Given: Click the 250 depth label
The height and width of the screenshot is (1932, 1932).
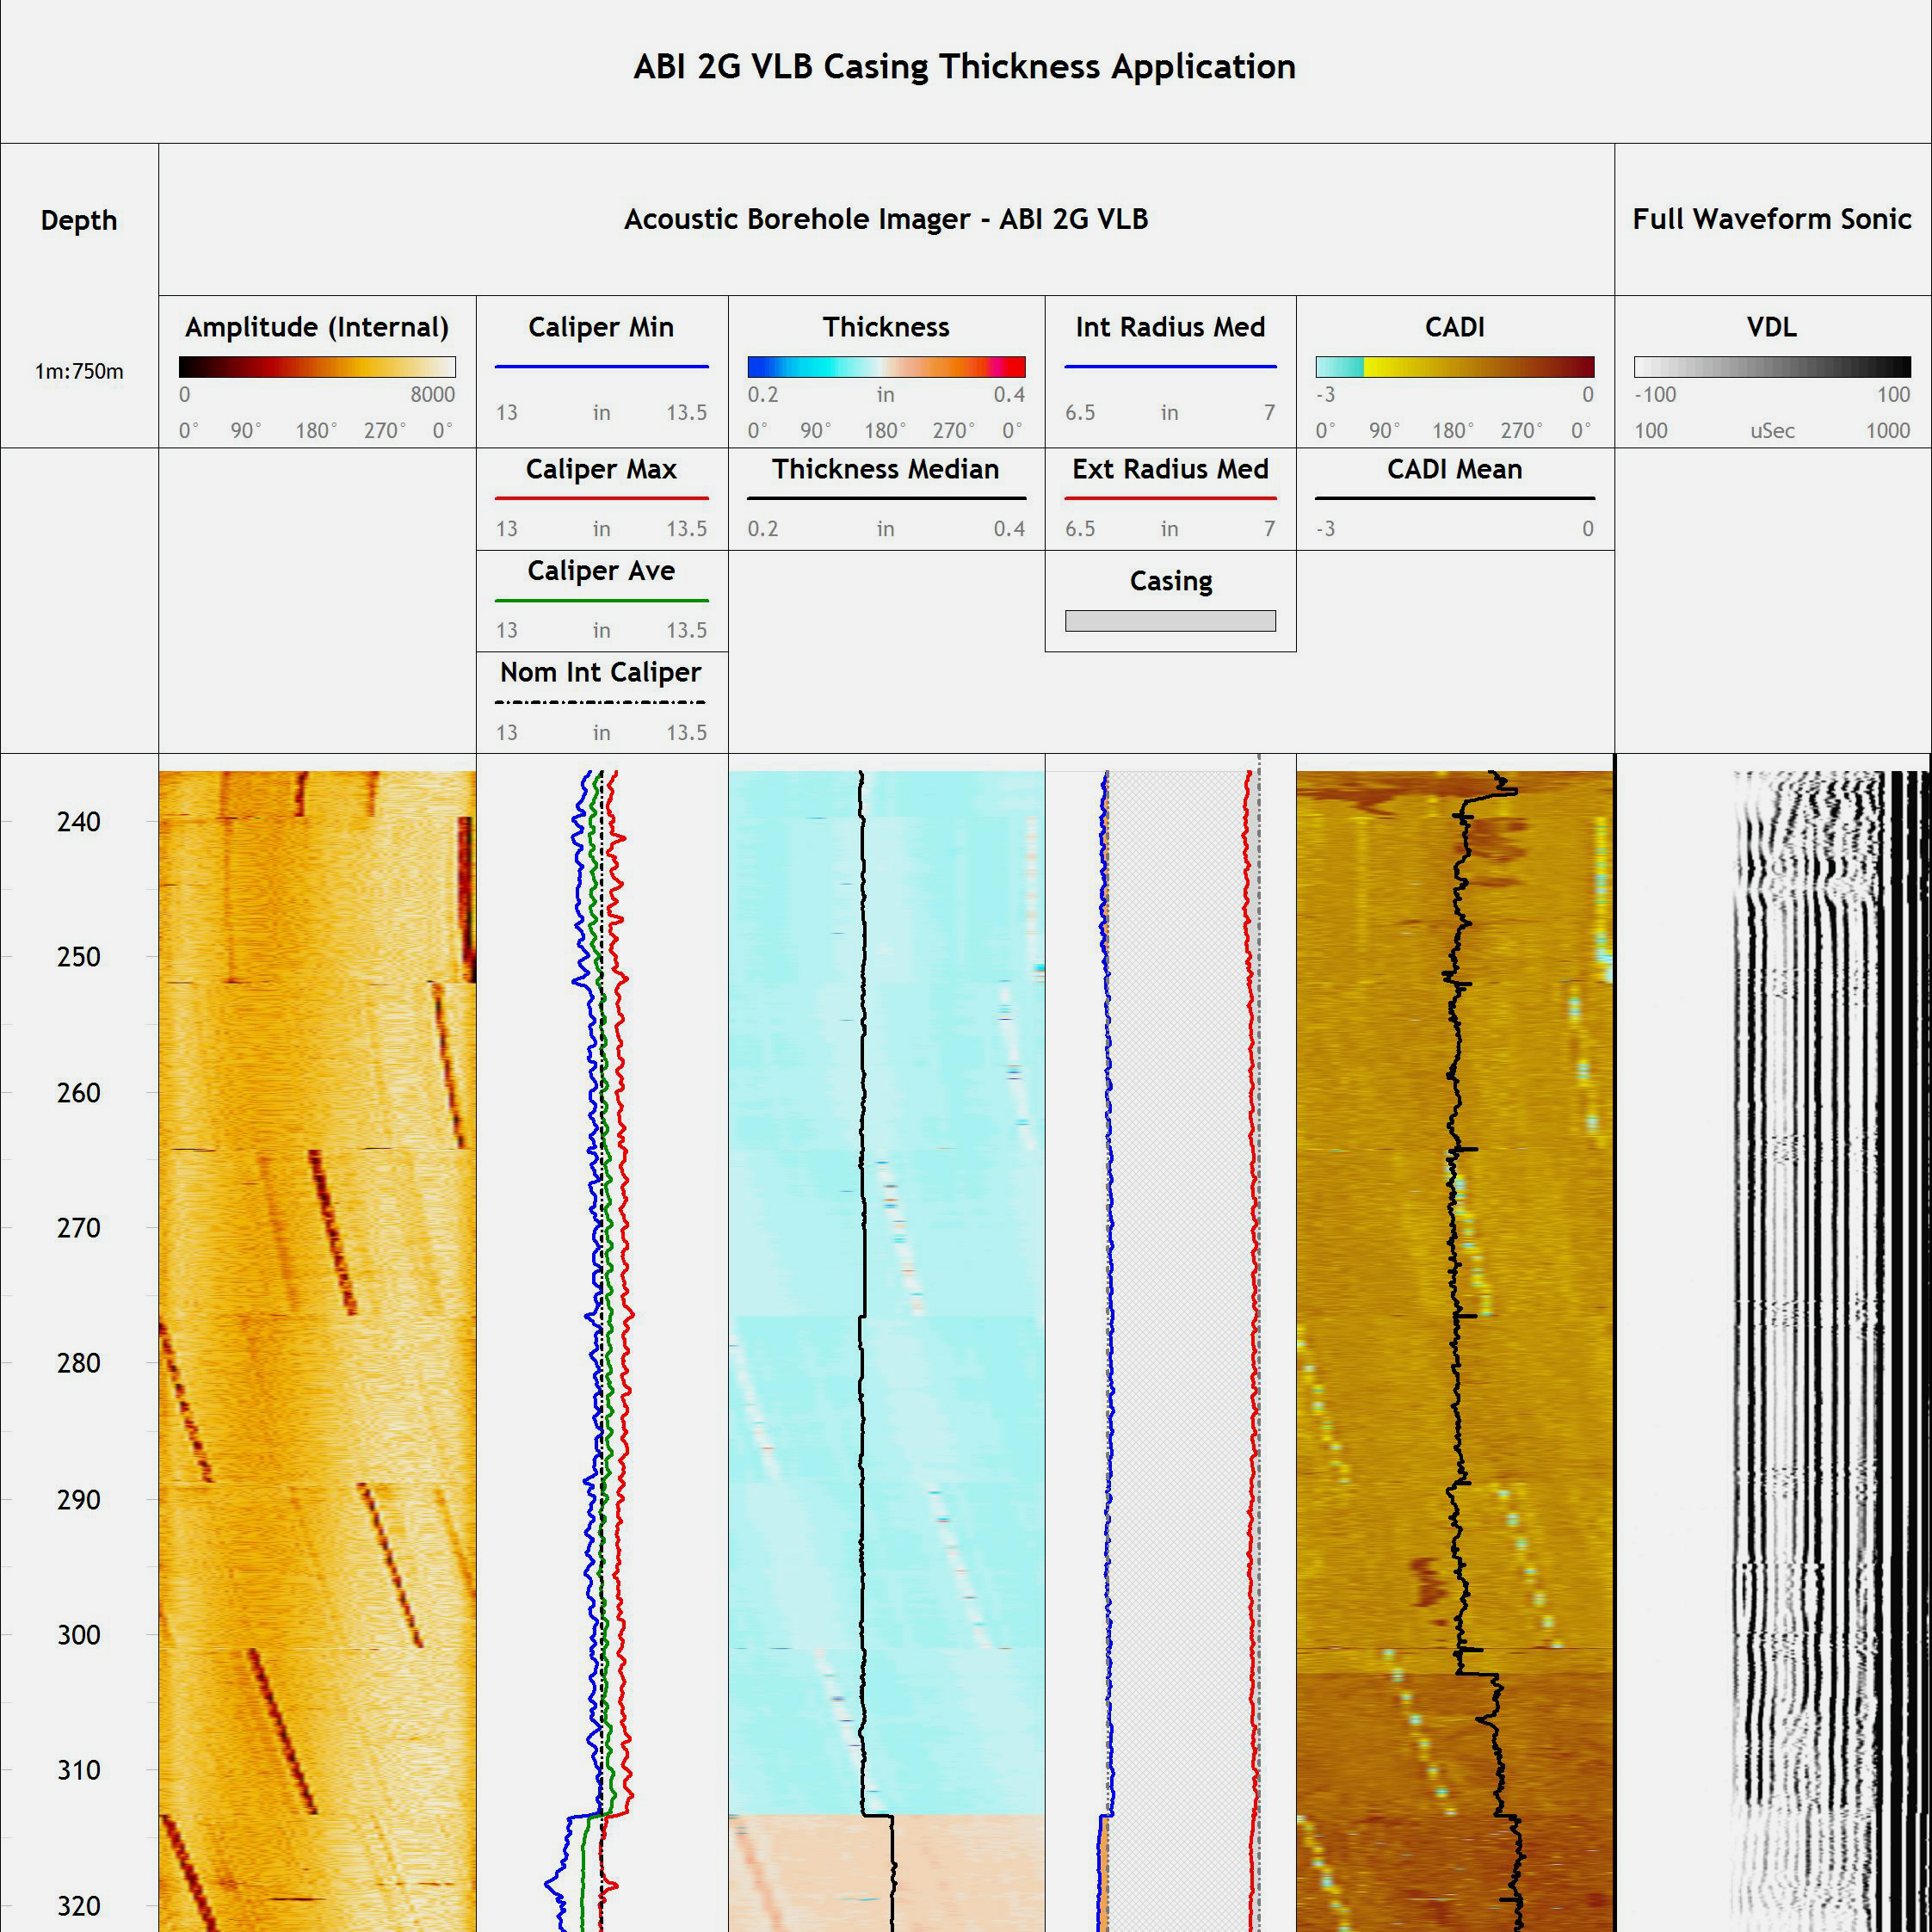Looking at the screenshot, I should coord(79,957).
